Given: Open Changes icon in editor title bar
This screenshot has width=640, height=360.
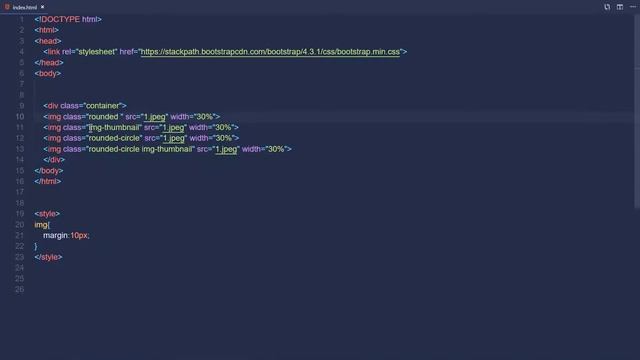Looking at the screenshot, I should [607, 7].
